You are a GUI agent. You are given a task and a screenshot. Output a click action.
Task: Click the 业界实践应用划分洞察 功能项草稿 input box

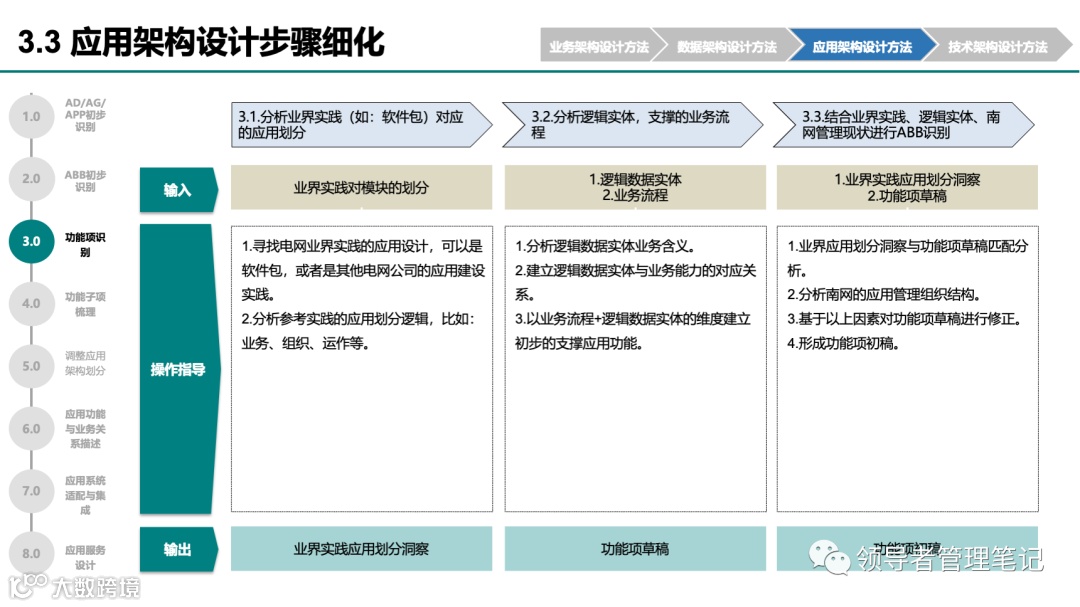tap(907, 187)
